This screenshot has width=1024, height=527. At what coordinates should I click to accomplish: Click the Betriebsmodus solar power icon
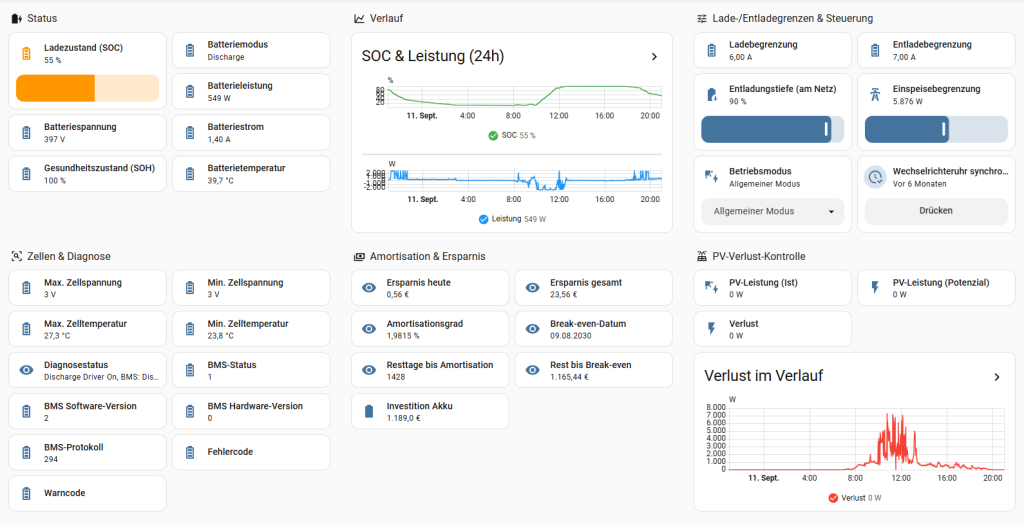[712, 177]
